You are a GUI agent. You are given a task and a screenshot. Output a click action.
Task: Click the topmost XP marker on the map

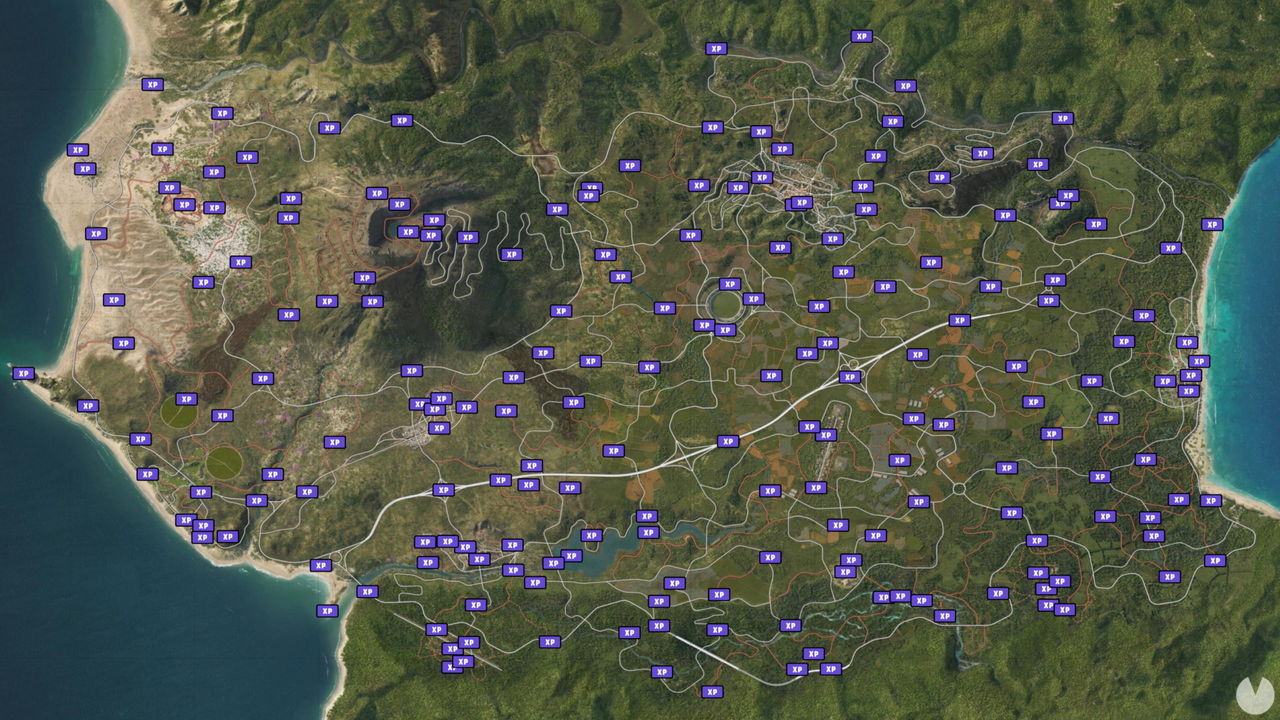(x=859, y=37)
